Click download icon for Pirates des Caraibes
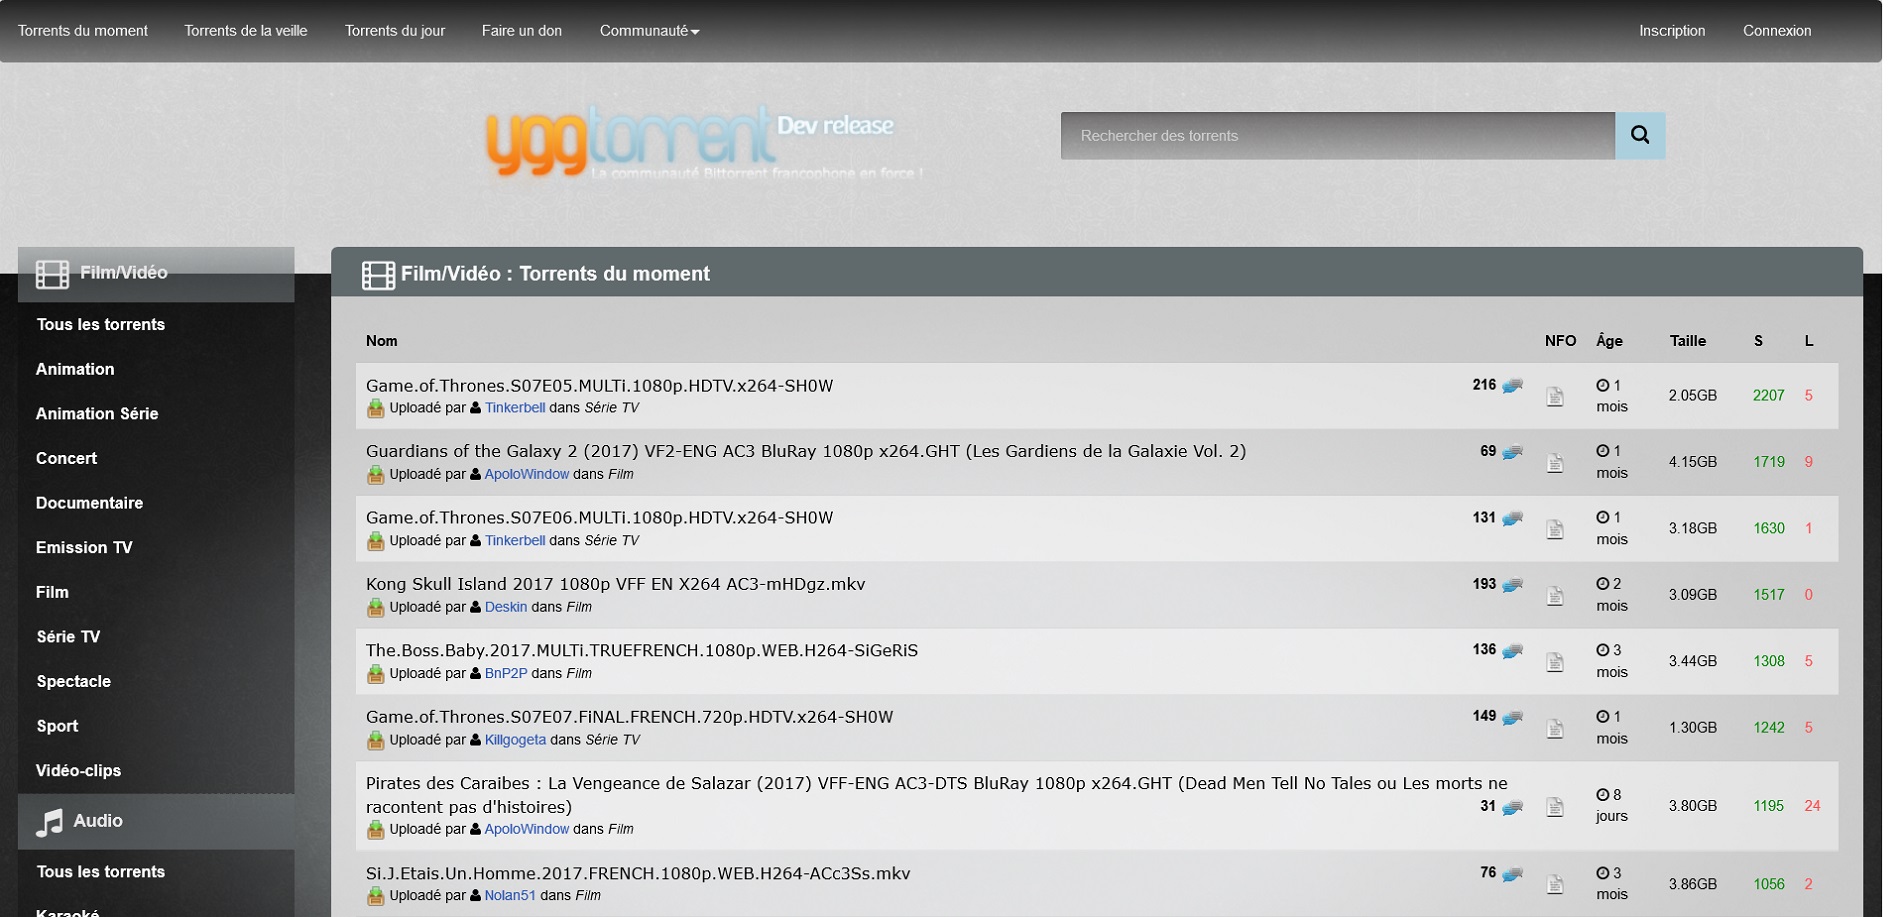This screenshot has height=917, width=1900. (x=375, y=829)
